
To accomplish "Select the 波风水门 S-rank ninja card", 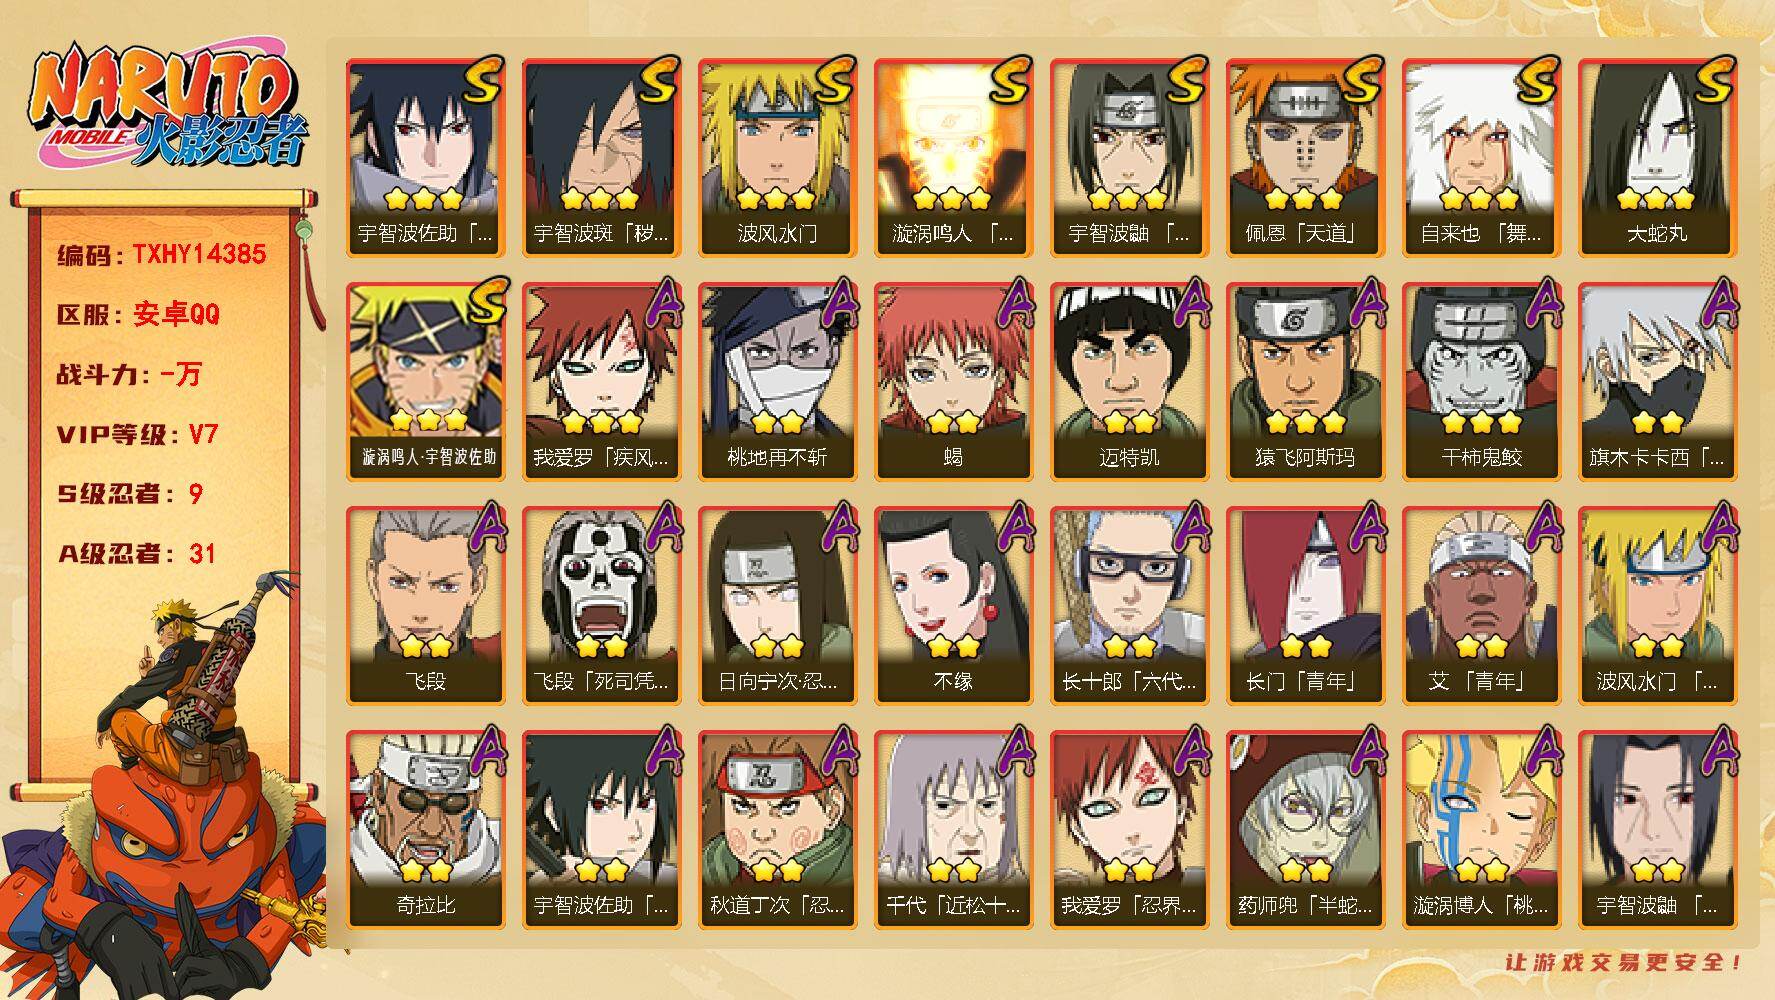I will click(x=777, y=158).
